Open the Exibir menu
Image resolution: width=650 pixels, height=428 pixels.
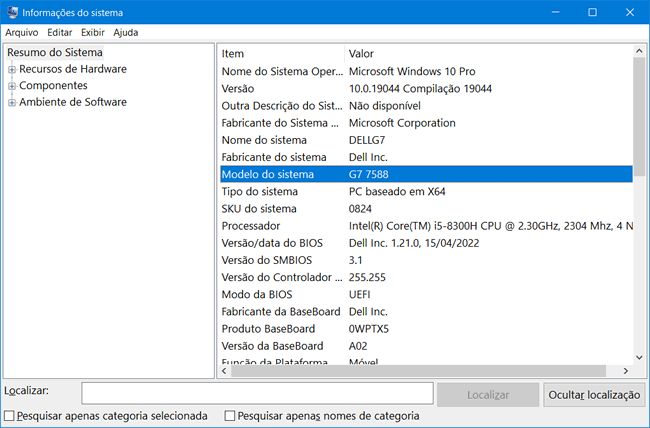coord(93,32)
